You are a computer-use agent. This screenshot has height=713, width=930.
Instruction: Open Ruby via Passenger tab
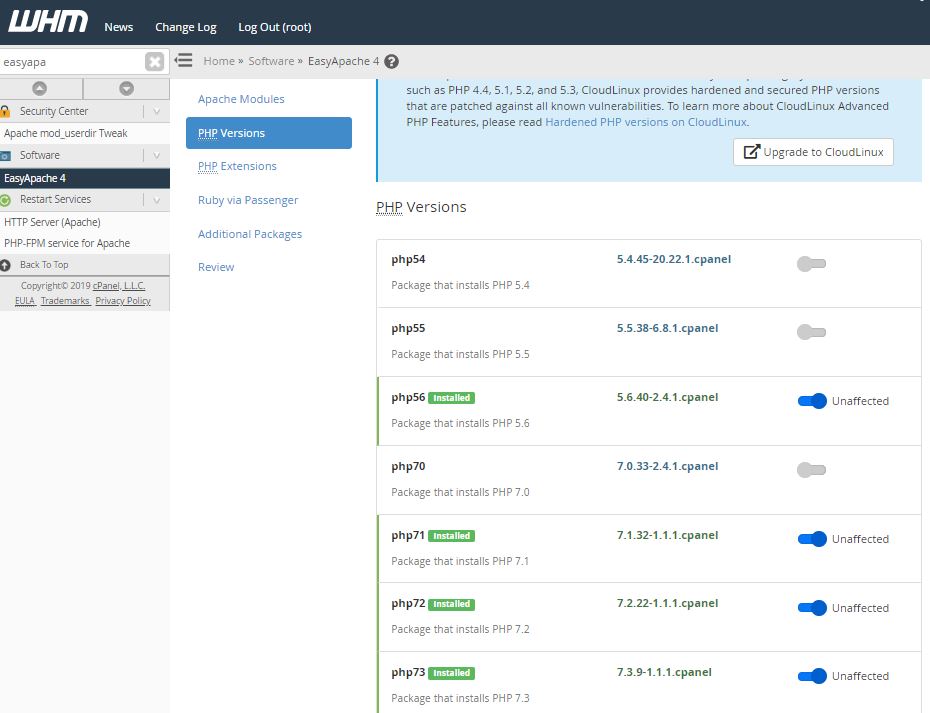pos(248,200)
